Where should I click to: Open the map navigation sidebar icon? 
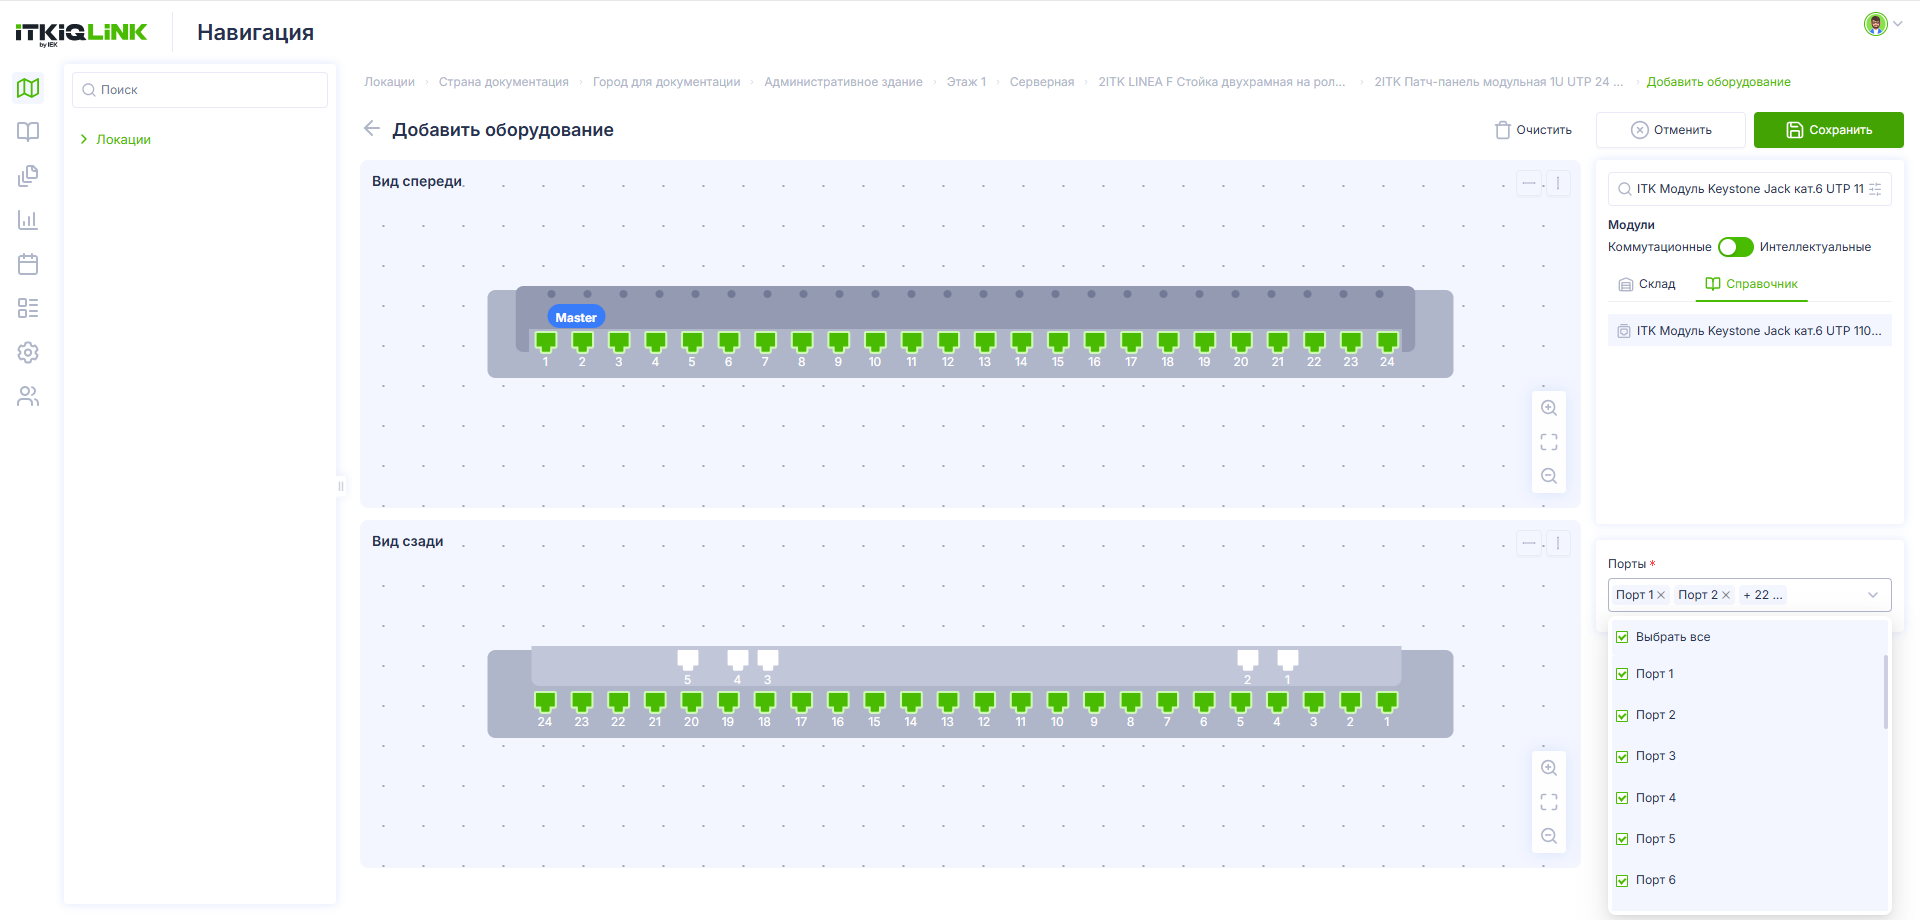[28, 88]
